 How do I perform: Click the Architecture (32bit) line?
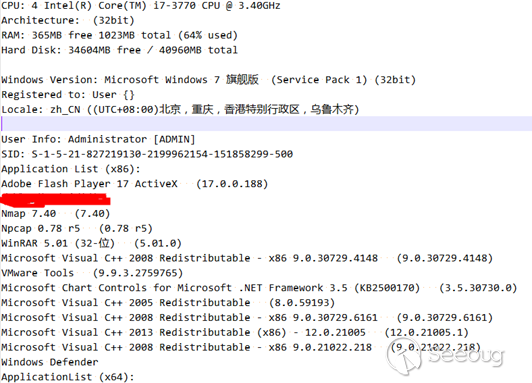click(x=68, y=20)
